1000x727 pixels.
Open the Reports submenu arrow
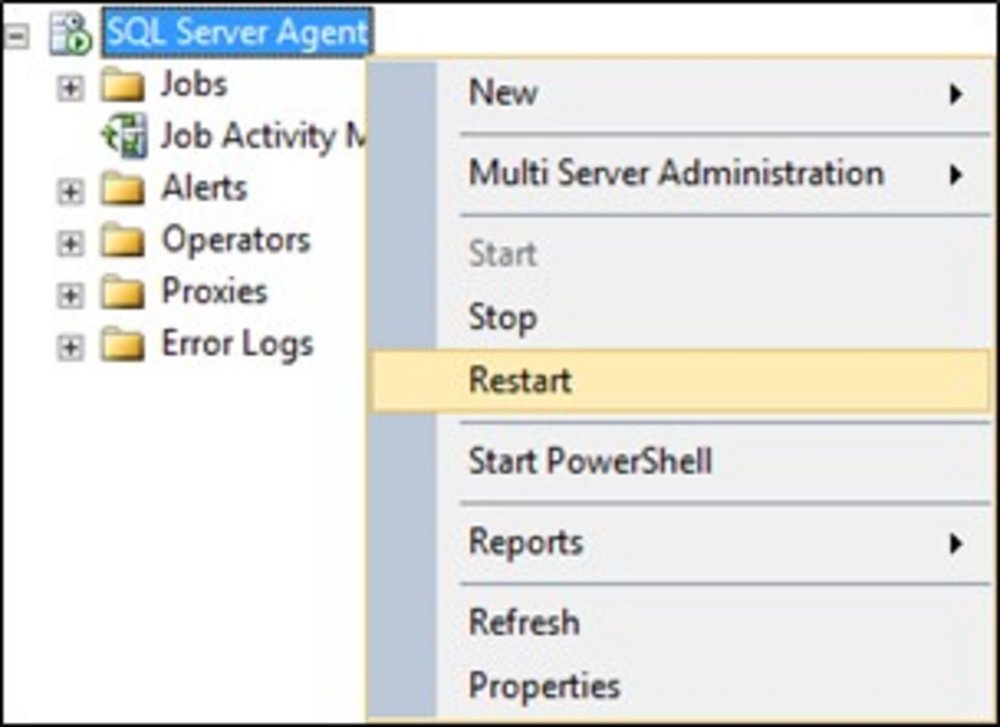coord(956,544)
